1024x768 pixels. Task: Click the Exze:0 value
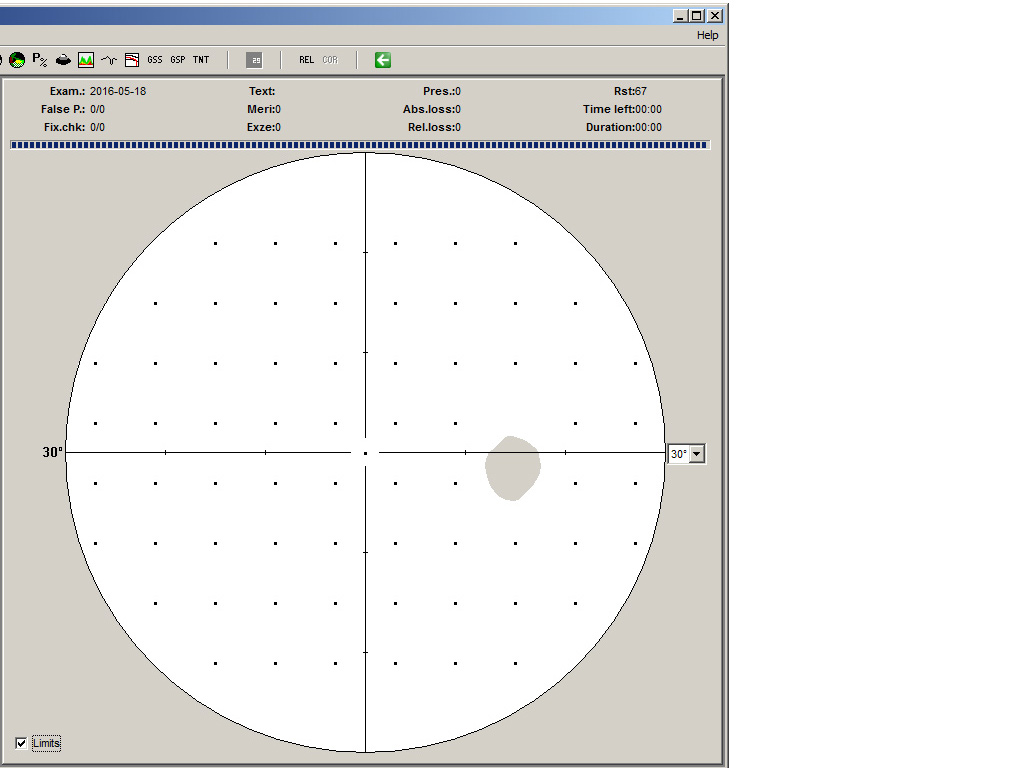click(x=264, y=127)
